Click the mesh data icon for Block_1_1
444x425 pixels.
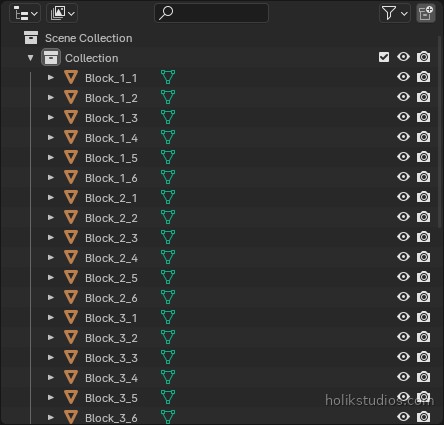tap(168, 77)
